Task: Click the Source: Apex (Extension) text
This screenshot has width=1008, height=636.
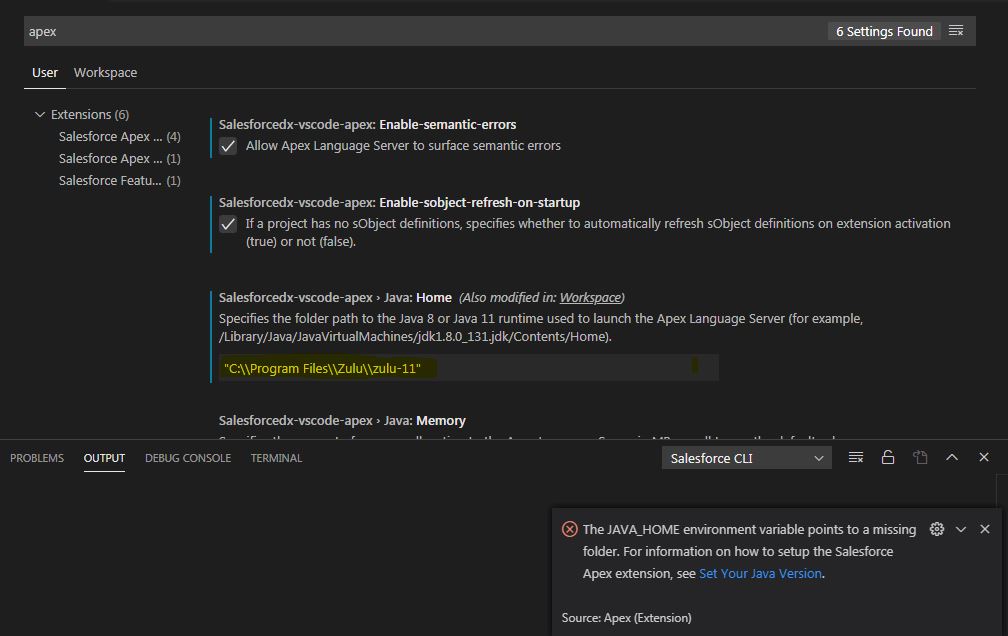Action: coord(627,618)
